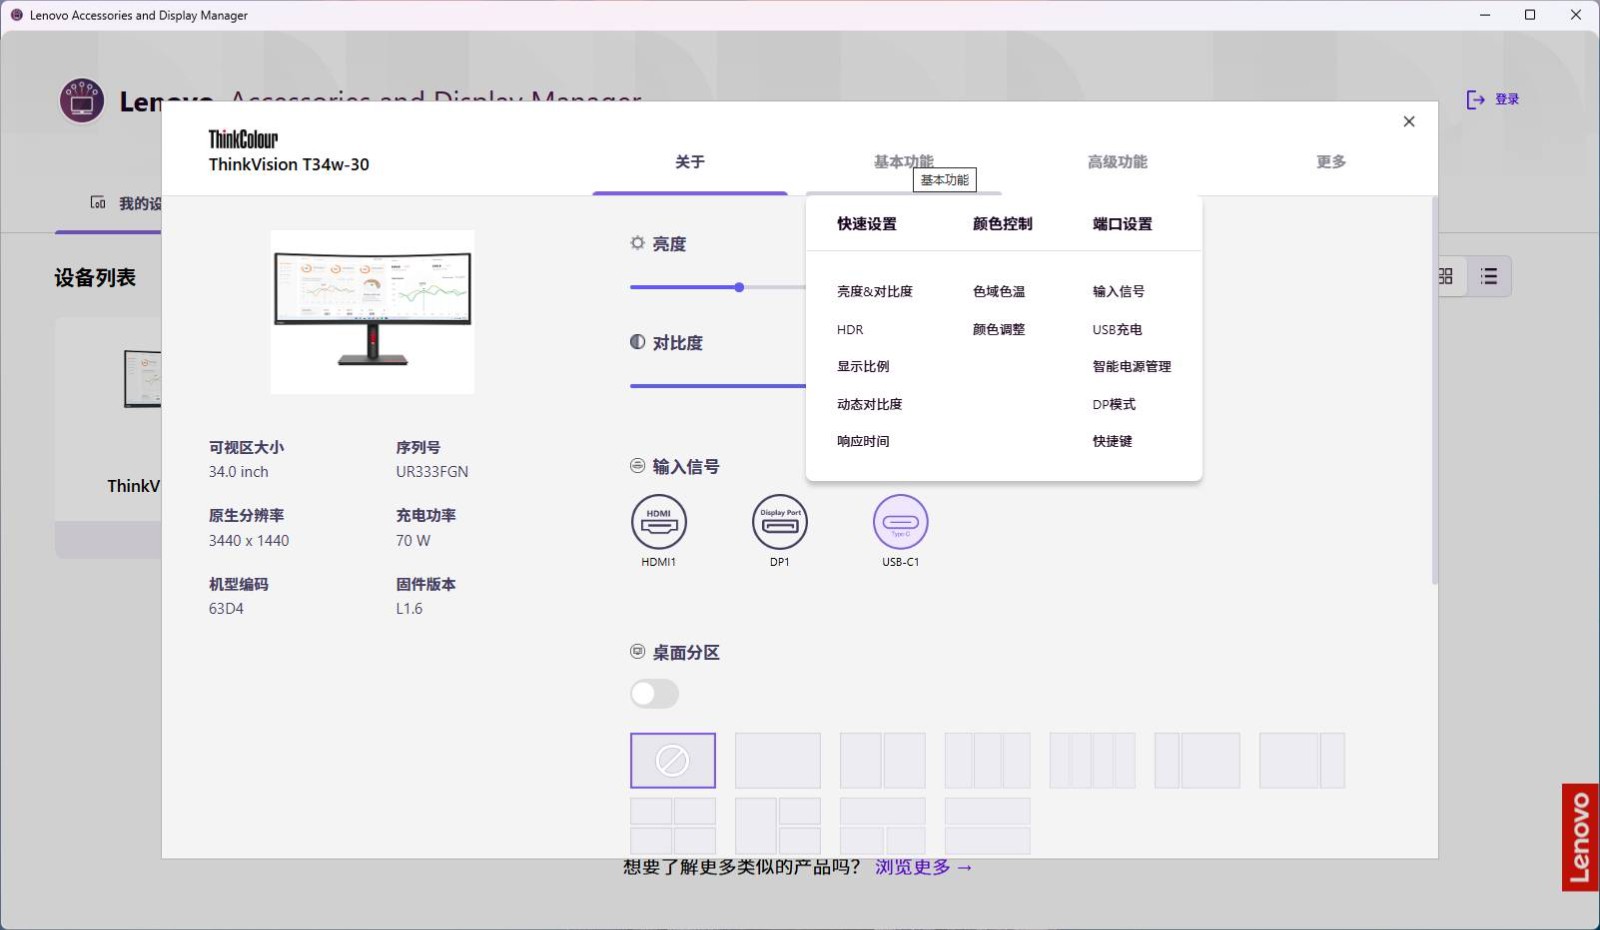Open the 基本功能 tab
This screenshot has width=1600, height=930.
pyautogui.click(x=903, y=162)
